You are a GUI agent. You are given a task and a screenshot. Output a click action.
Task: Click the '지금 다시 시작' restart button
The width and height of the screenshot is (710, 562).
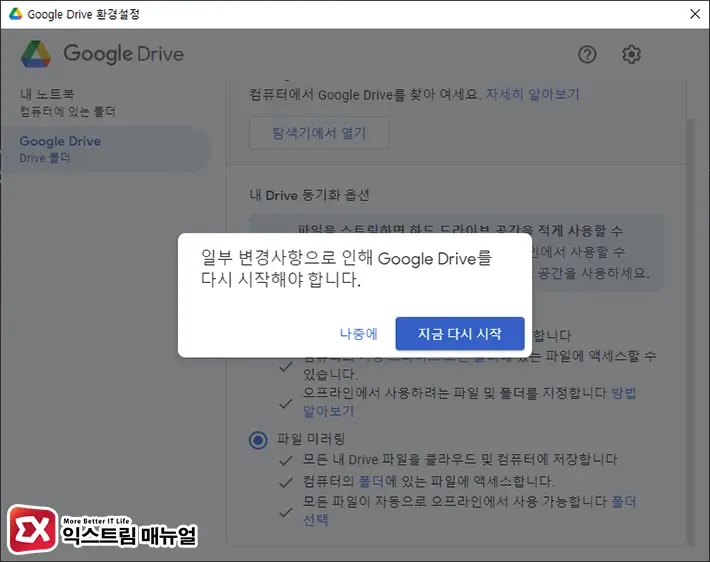(460, 334)
